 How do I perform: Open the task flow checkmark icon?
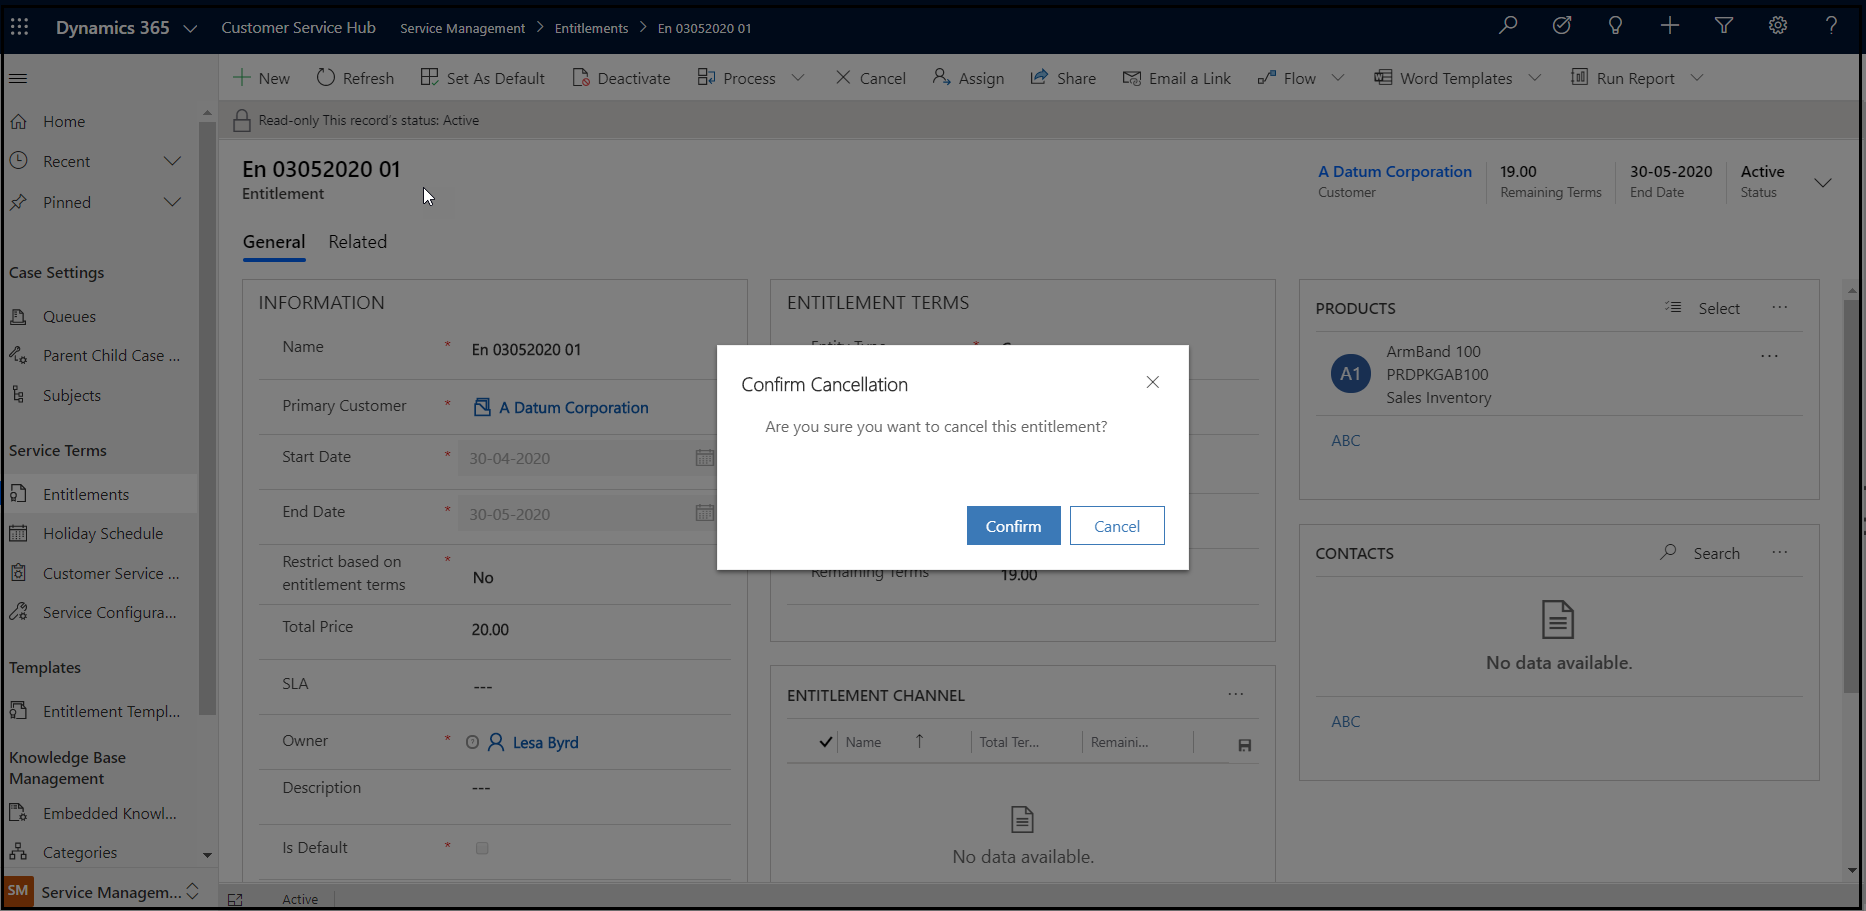pyautogui.click(x=1561, y=26)
